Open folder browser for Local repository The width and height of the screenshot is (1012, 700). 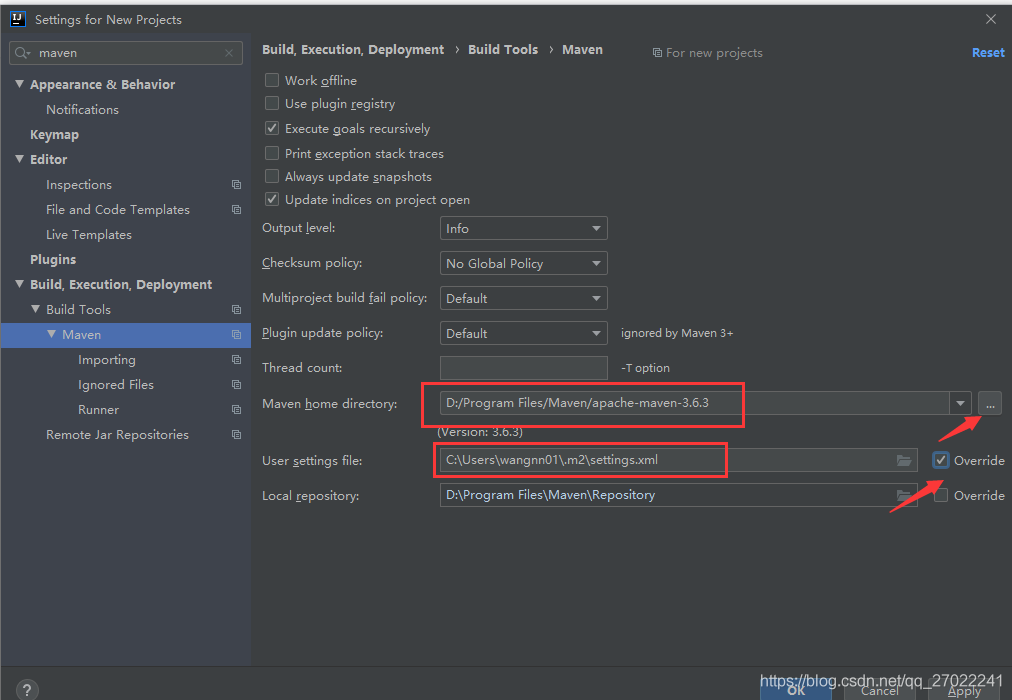tap(904, 495)
